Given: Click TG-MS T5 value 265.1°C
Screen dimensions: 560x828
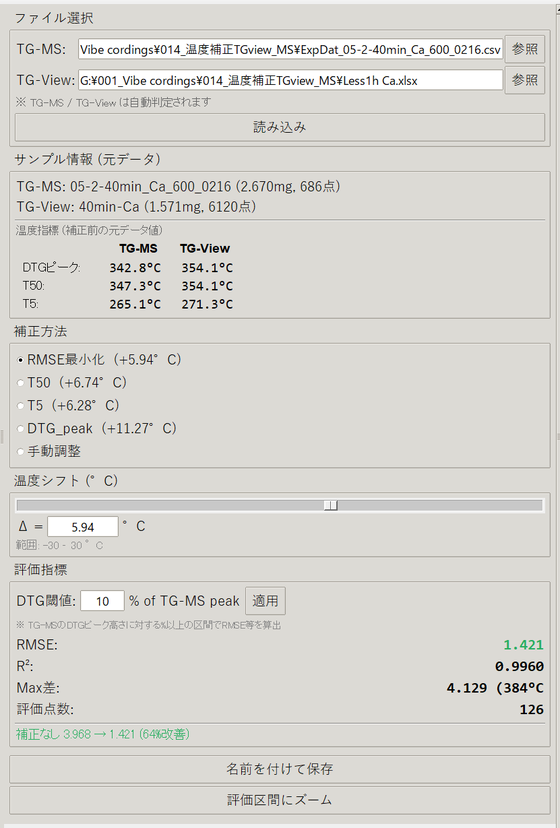Looking at the screenshot, I should click(x=135, y=304).
